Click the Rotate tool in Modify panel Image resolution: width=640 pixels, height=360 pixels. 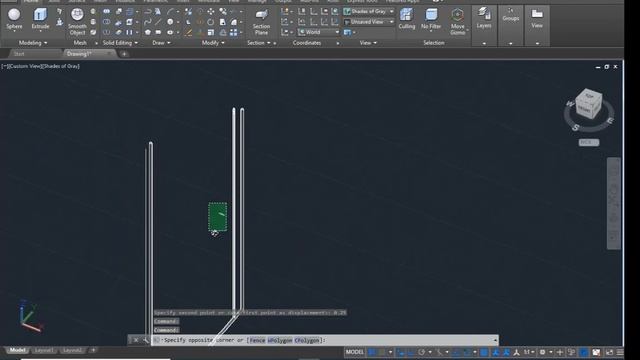[211, 22]
